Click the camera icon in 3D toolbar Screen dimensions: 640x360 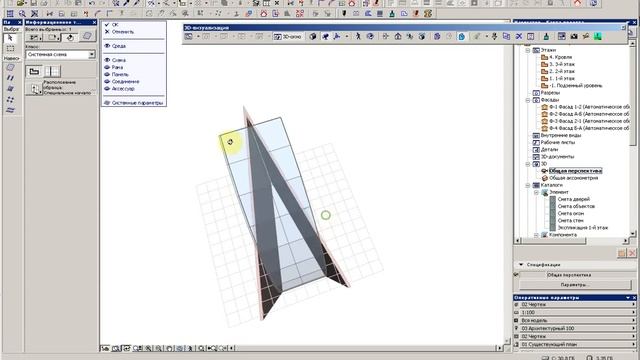(x=574, y=37)
